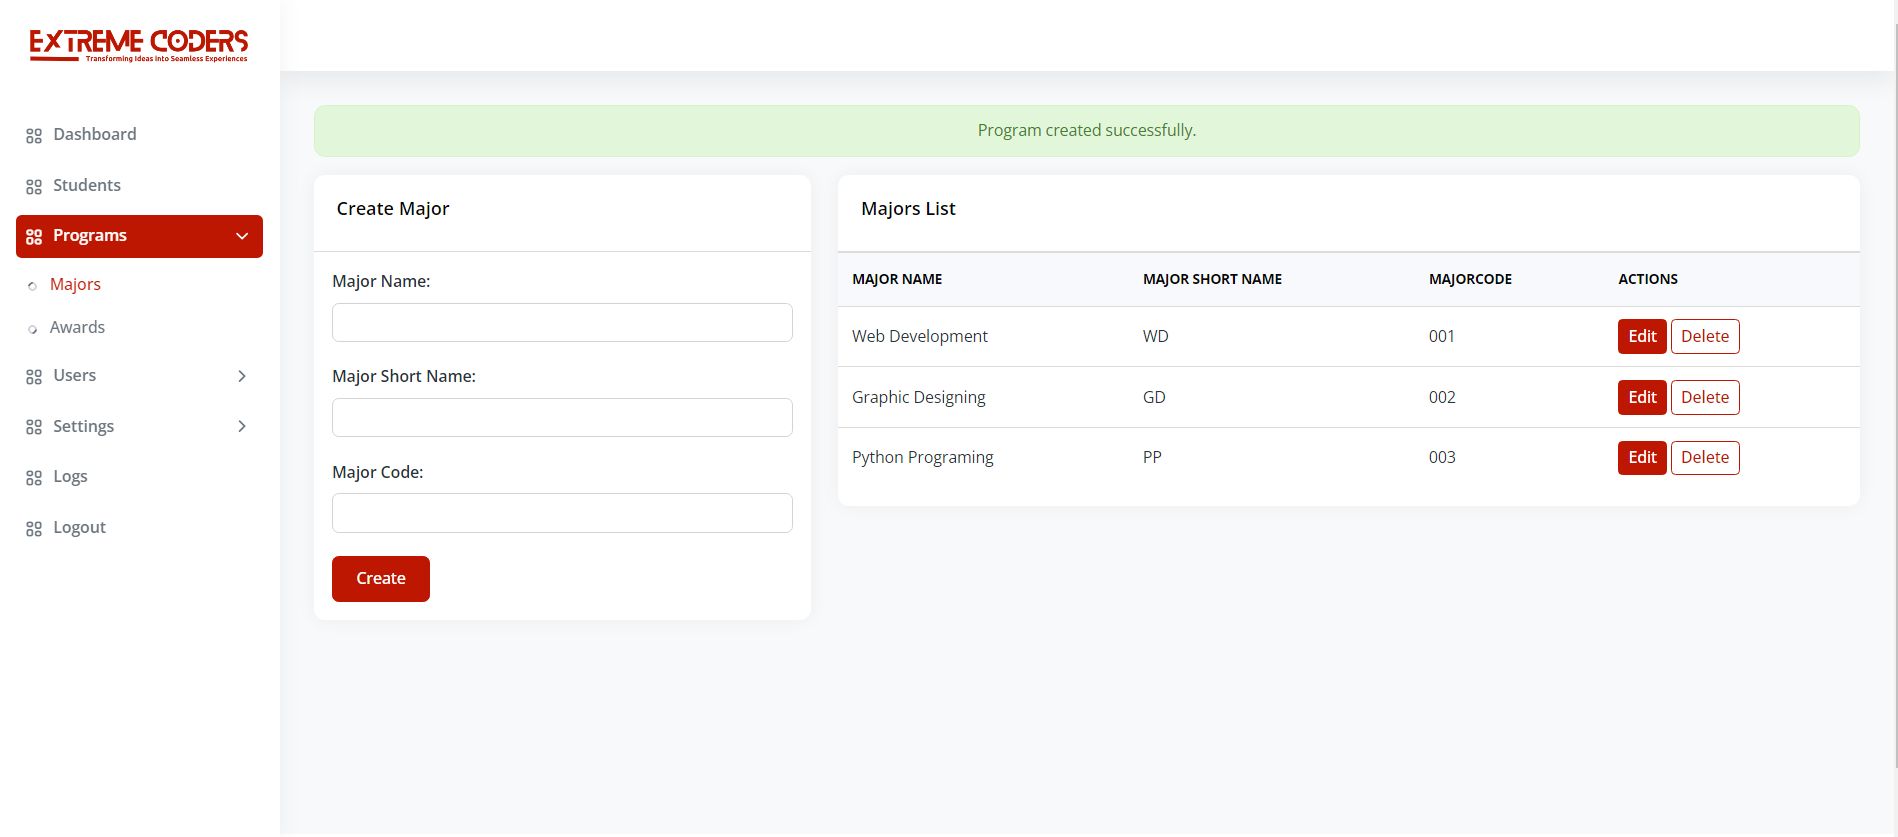Screen dimensions: 1898x837
Task: Click the Settings grid icon in sidebar
Action: [x=34, y=427]
